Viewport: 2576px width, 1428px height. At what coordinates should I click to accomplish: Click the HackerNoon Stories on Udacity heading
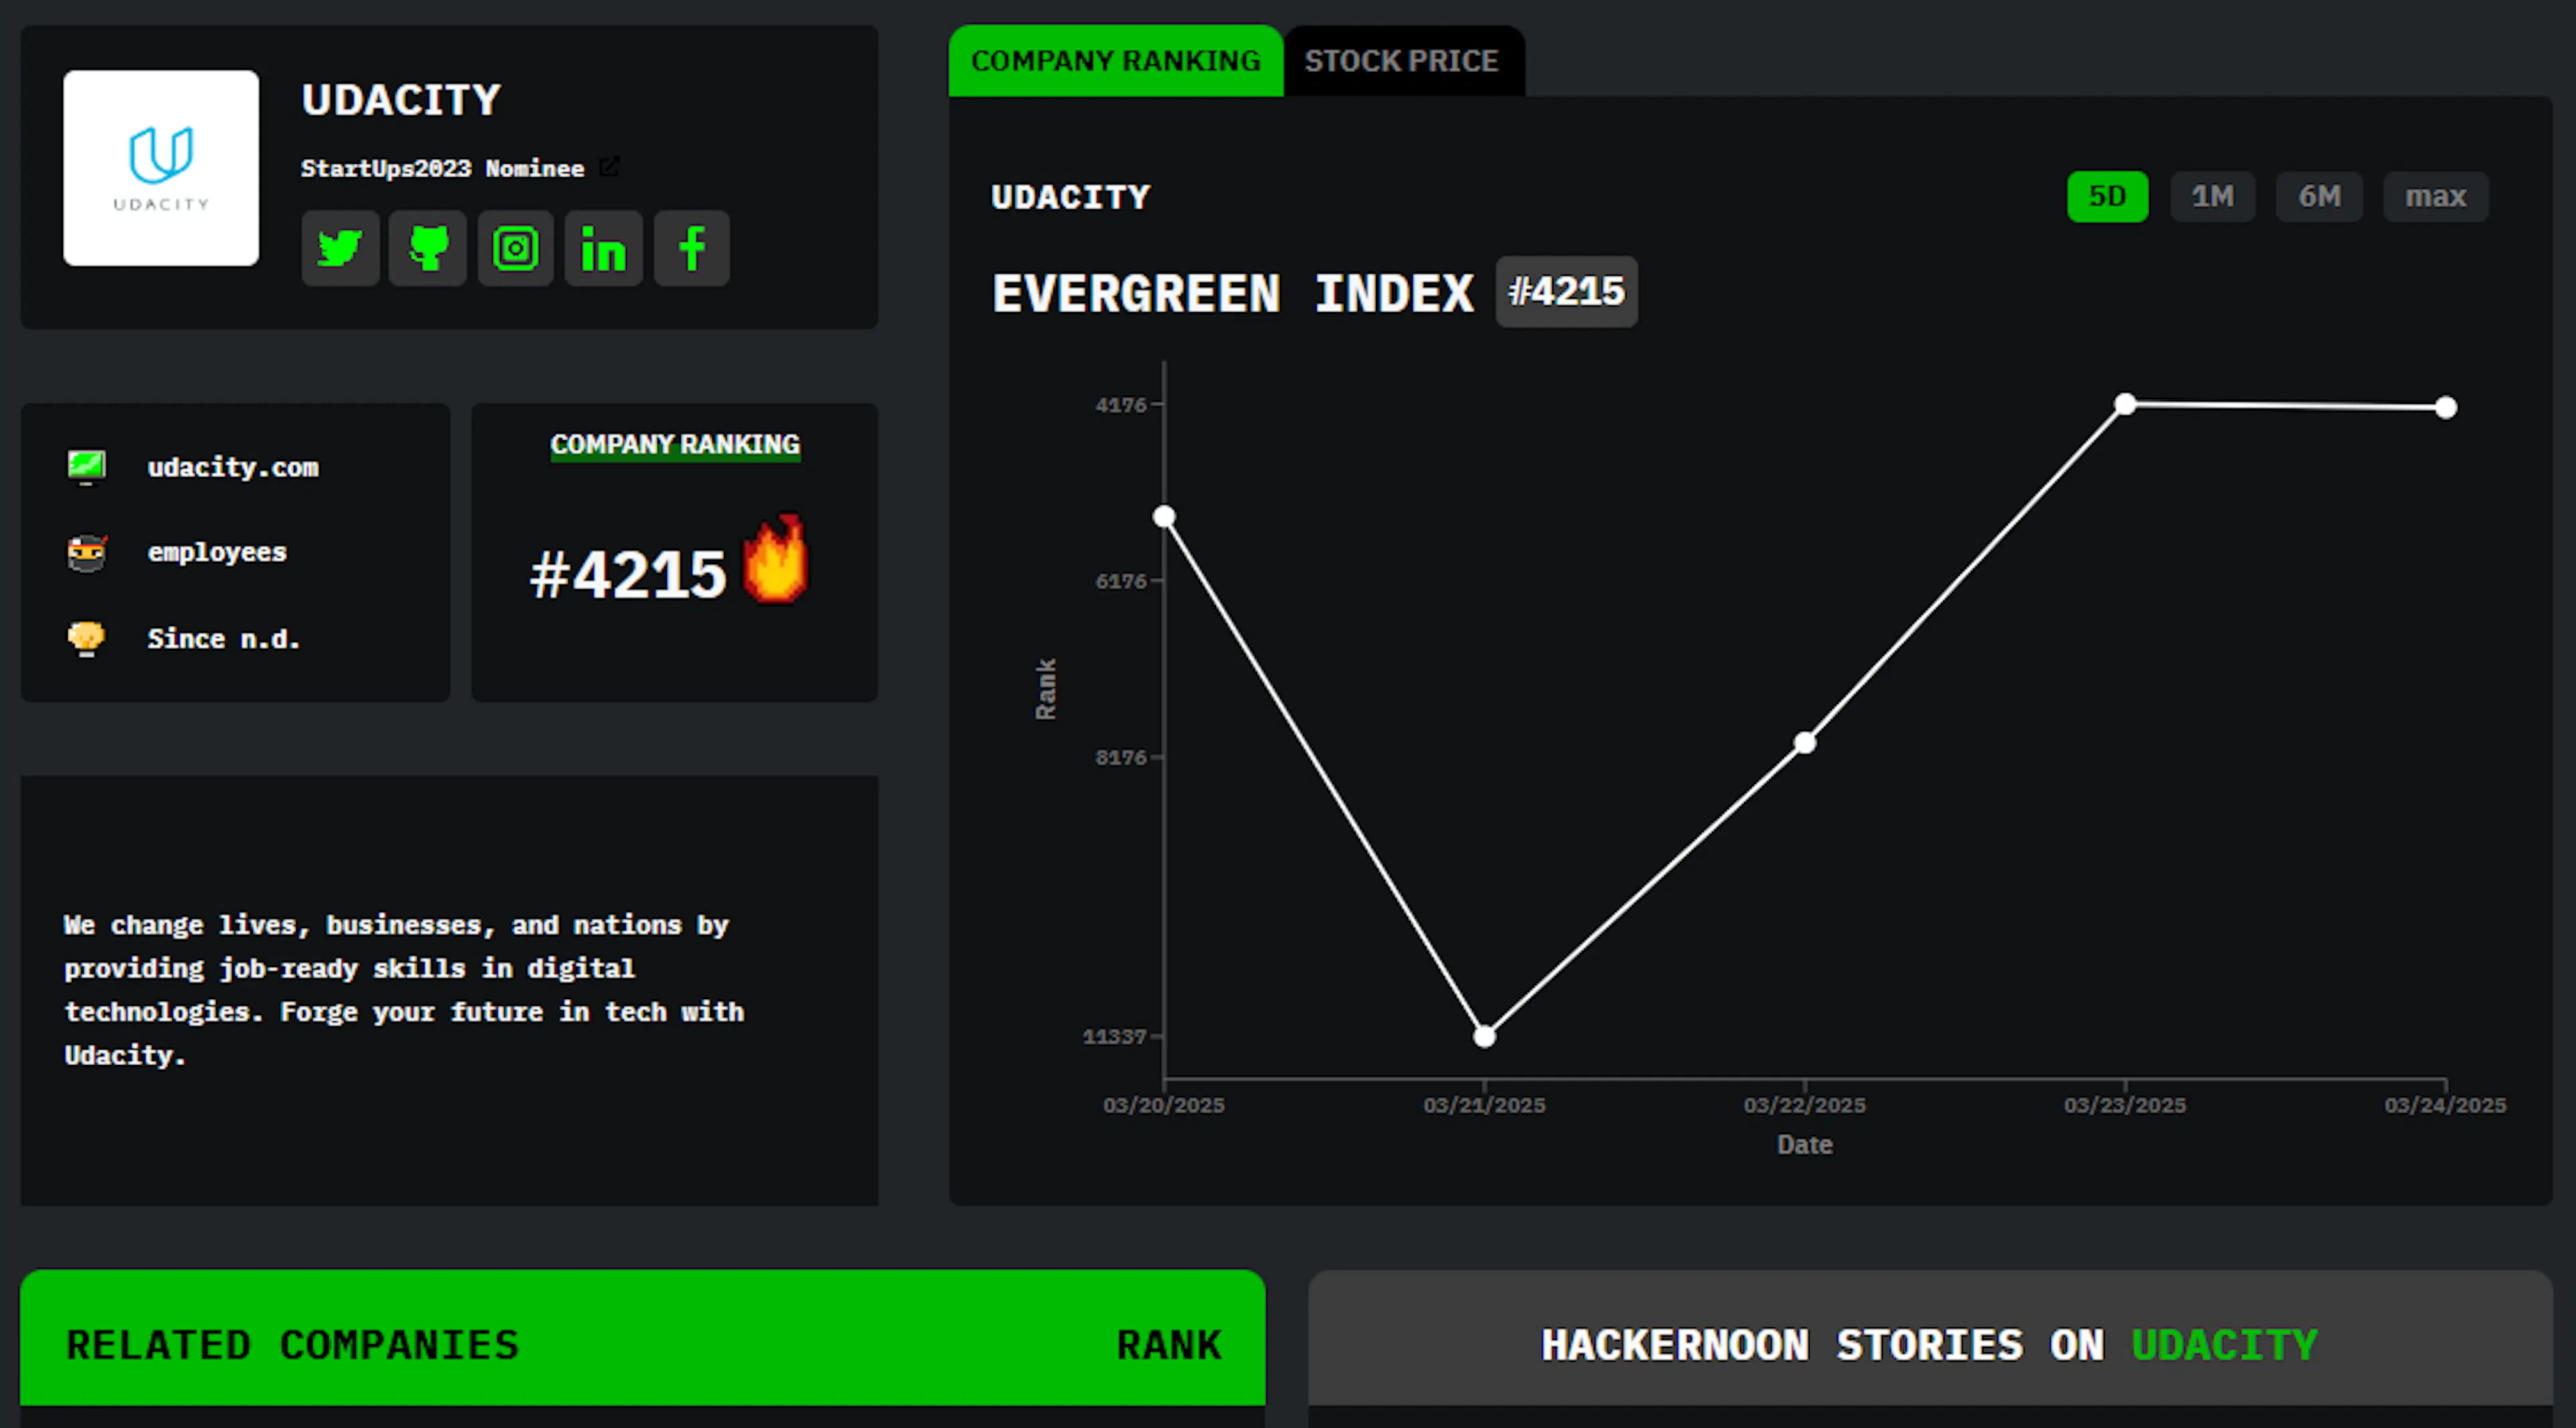pos(1929,1345)
